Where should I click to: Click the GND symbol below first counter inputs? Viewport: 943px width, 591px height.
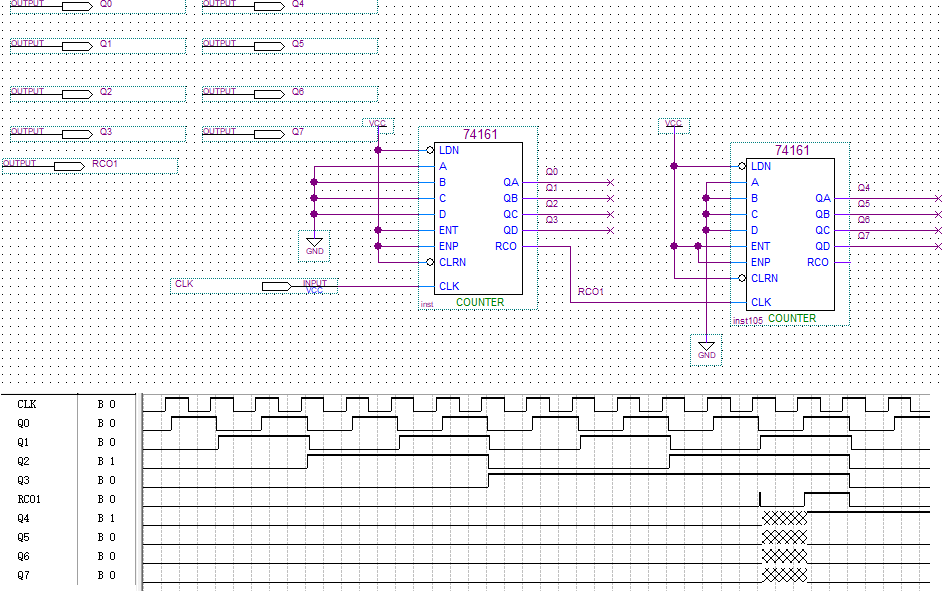pyautogui.click(x=315, y=247)
